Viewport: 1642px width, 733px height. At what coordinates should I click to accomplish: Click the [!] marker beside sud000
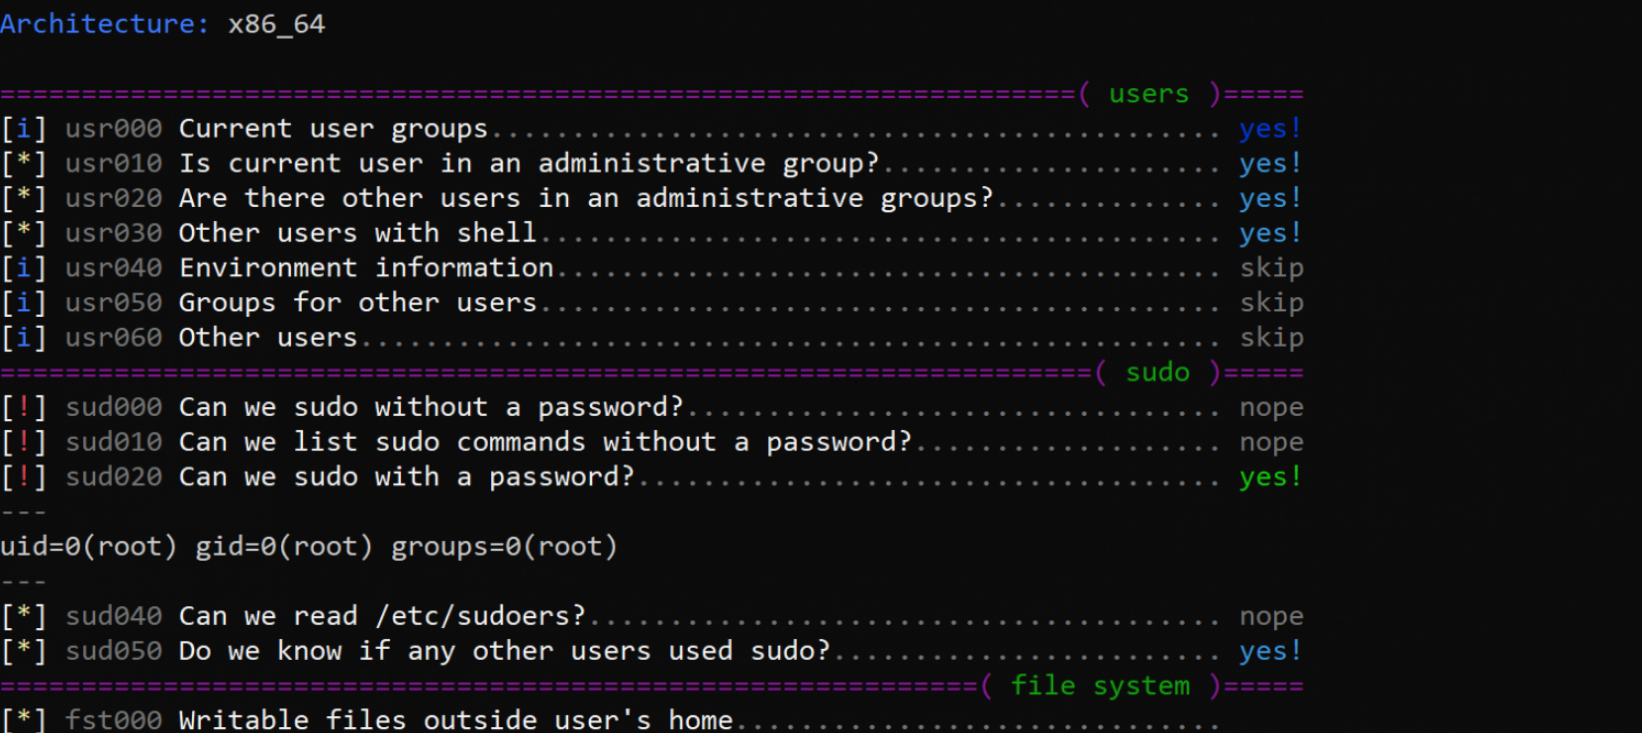click(23, 408)
